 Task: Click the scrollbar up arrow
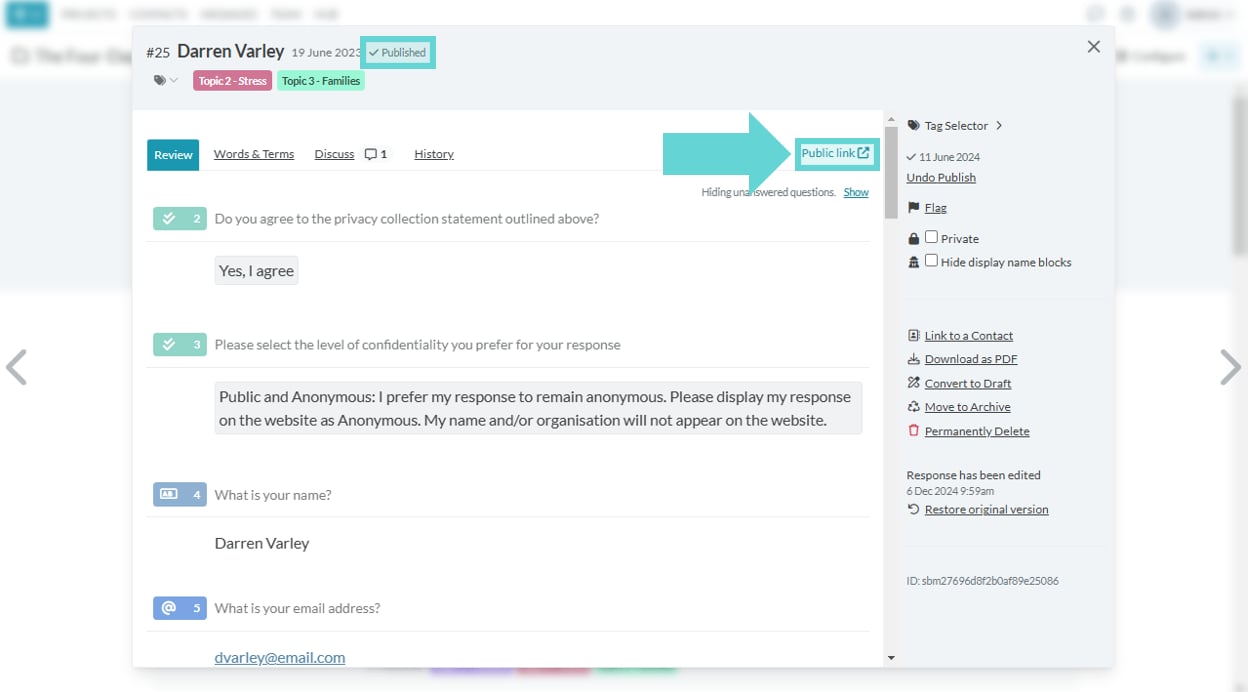coord(891,119)
